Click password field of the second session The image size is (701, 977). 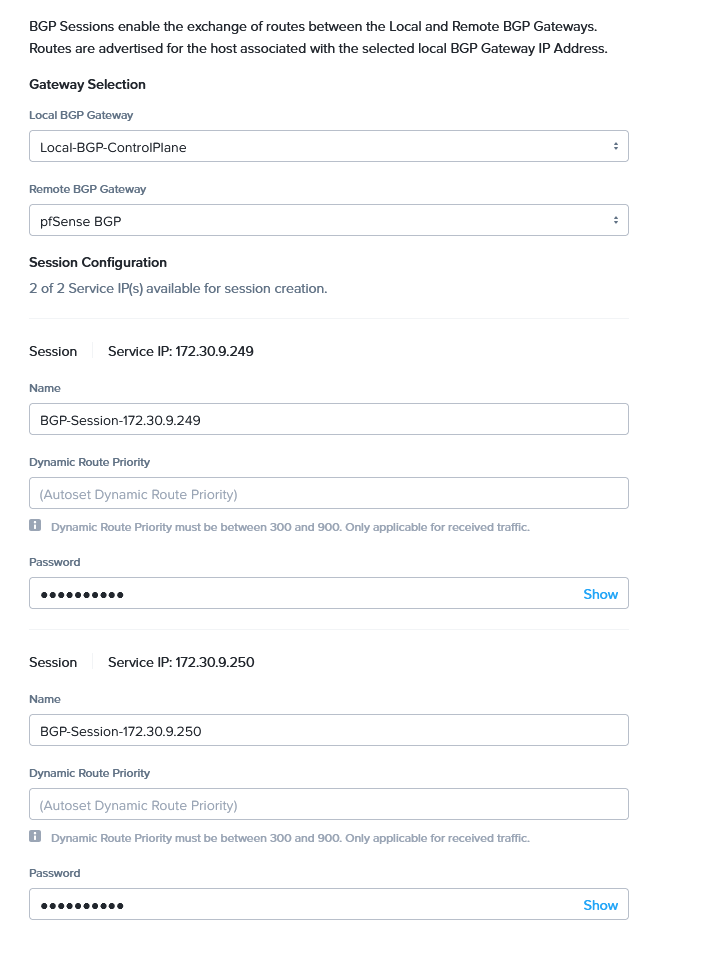300,905
